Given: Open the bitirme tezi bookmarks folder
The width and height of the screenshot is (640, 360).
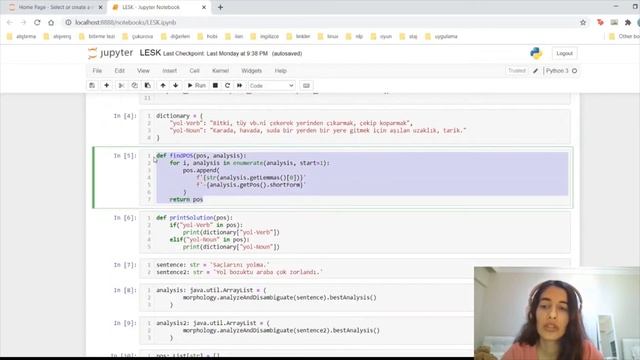Looking at the screenshot, I should (97, 36).
